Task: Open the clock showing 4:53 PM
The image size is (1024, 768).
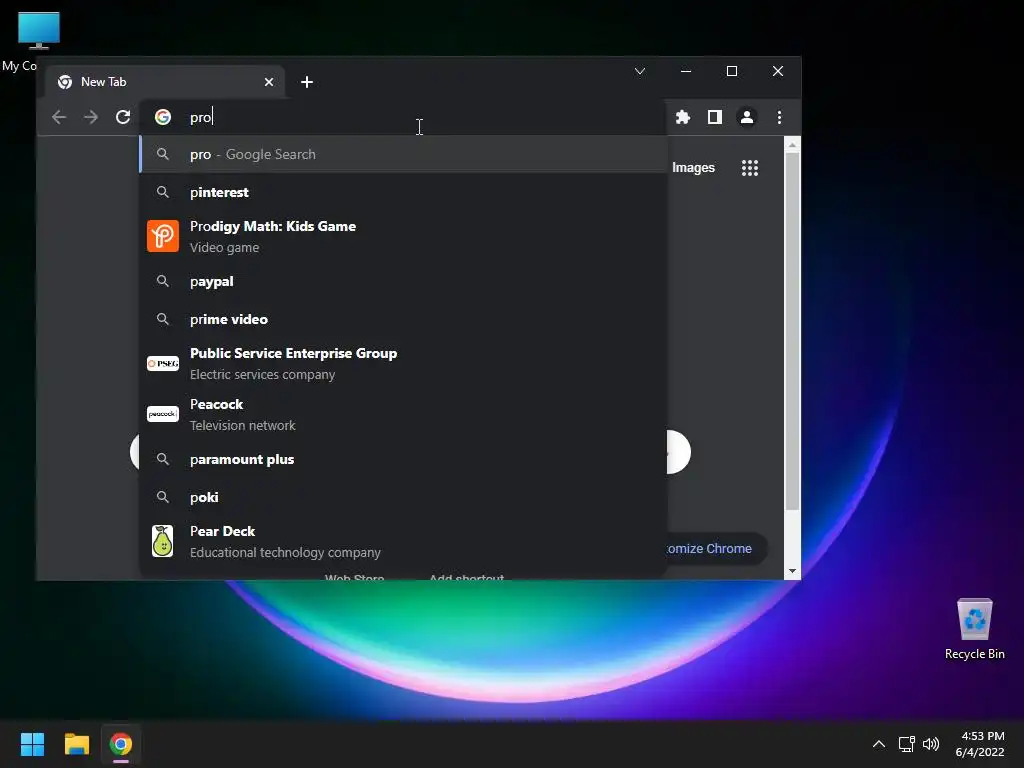Action: click(980, 744)
